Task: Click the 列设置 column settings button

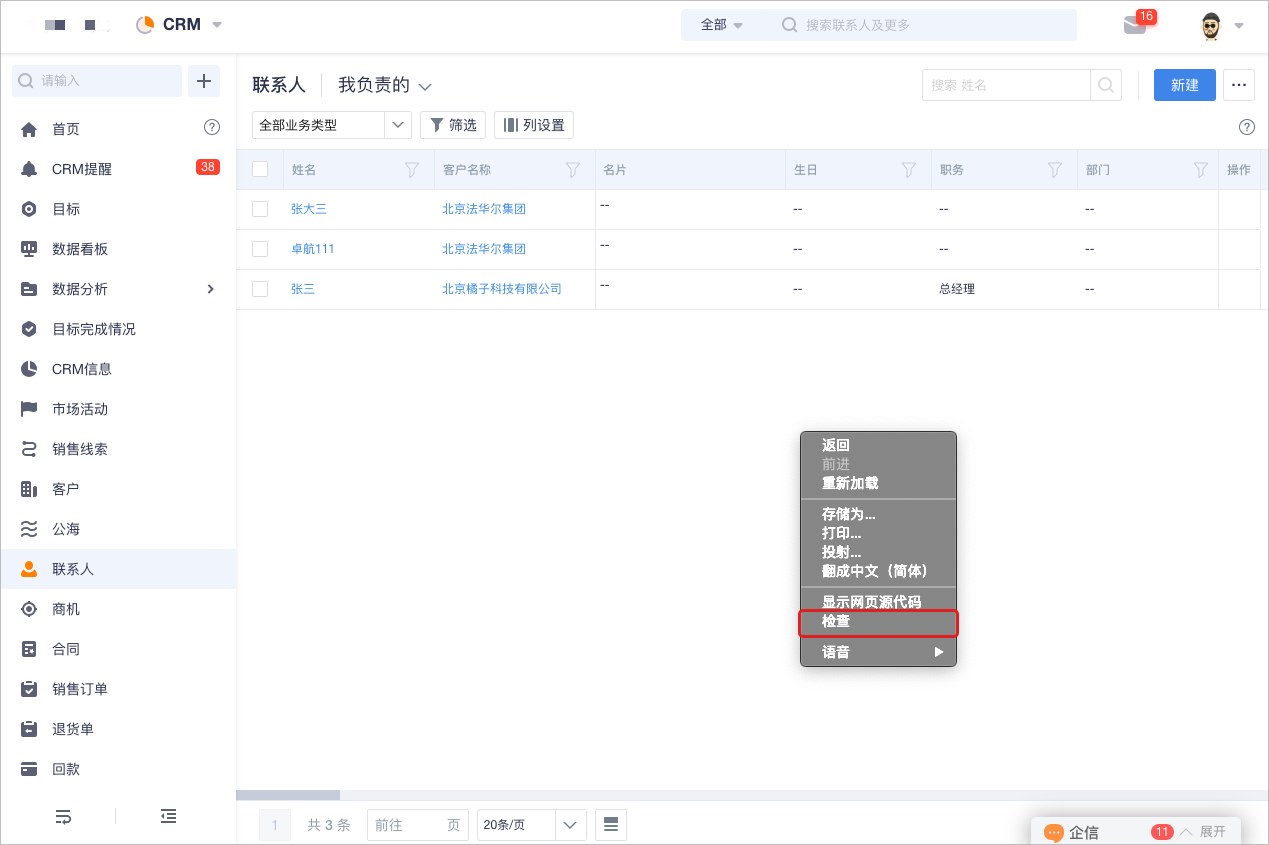Action: point(534,125)
